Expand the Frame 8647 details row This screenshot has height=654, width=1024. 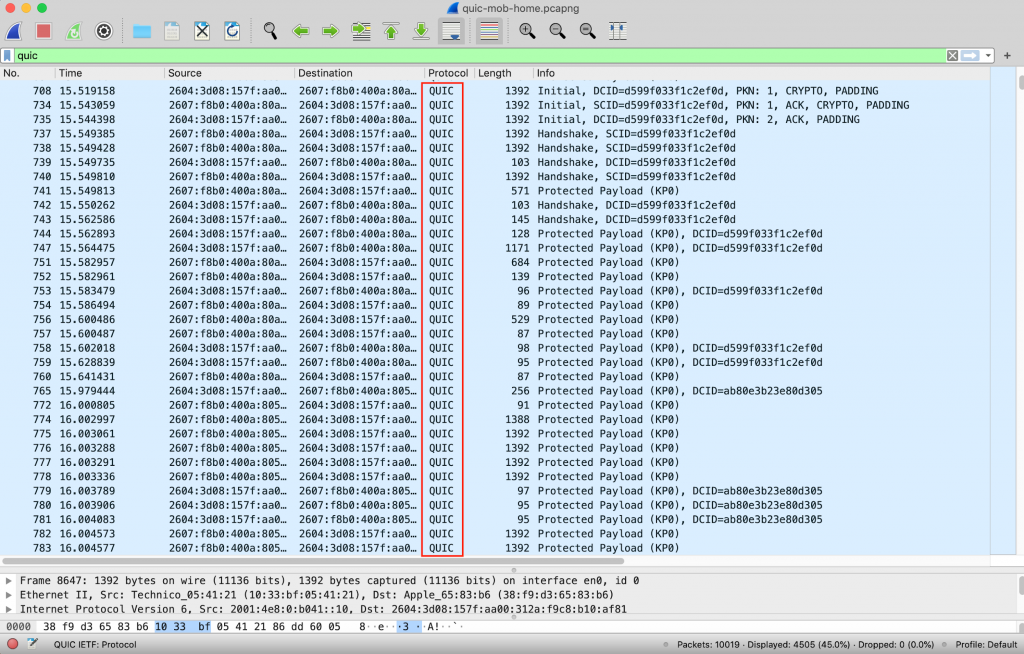[9, 580]
